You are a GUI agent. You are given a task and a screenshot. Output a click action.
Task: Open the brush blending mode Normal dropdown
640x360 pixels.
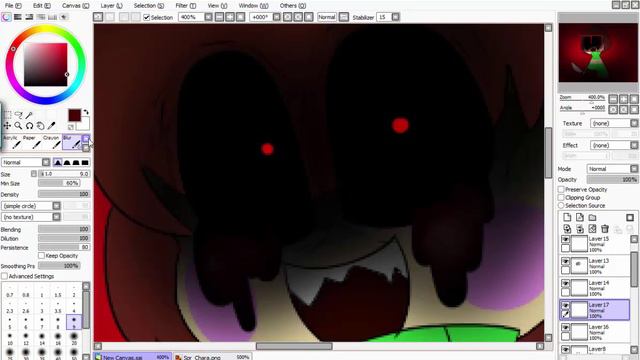(x=26, y=162)
